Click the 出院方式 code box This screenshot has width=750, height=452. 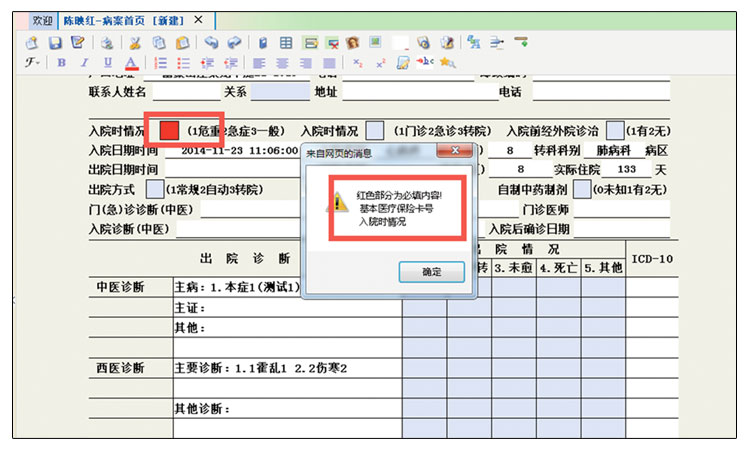coord(155,189)
